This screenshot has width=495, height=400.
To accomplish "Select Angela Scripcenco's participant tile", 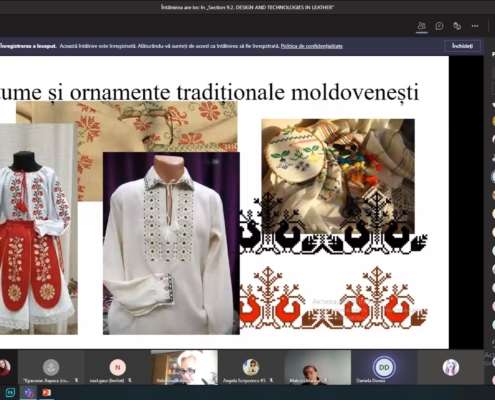I will (251, 368).
